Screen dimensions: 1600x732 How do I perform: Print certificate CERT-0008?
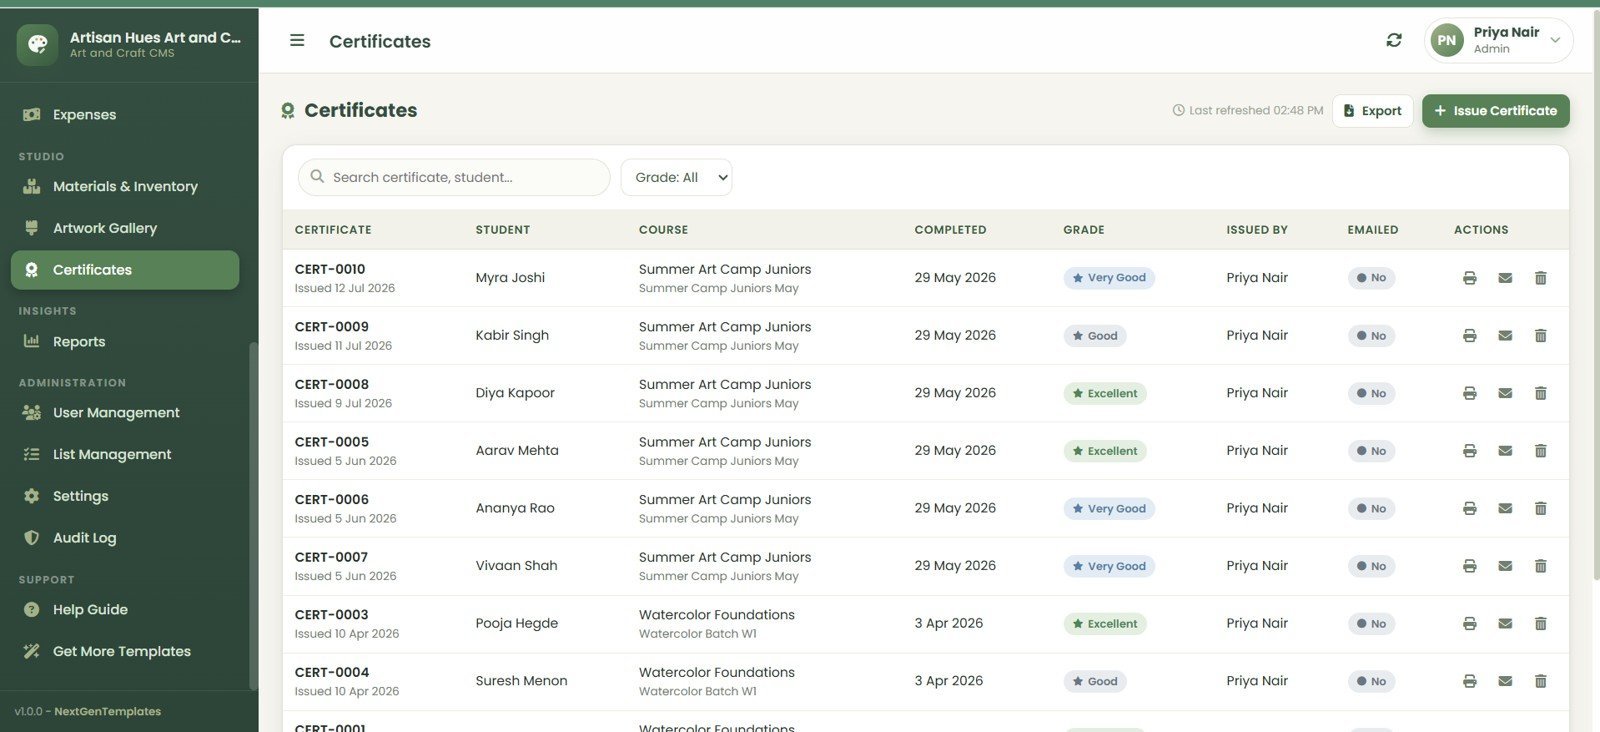point(1469,393)
